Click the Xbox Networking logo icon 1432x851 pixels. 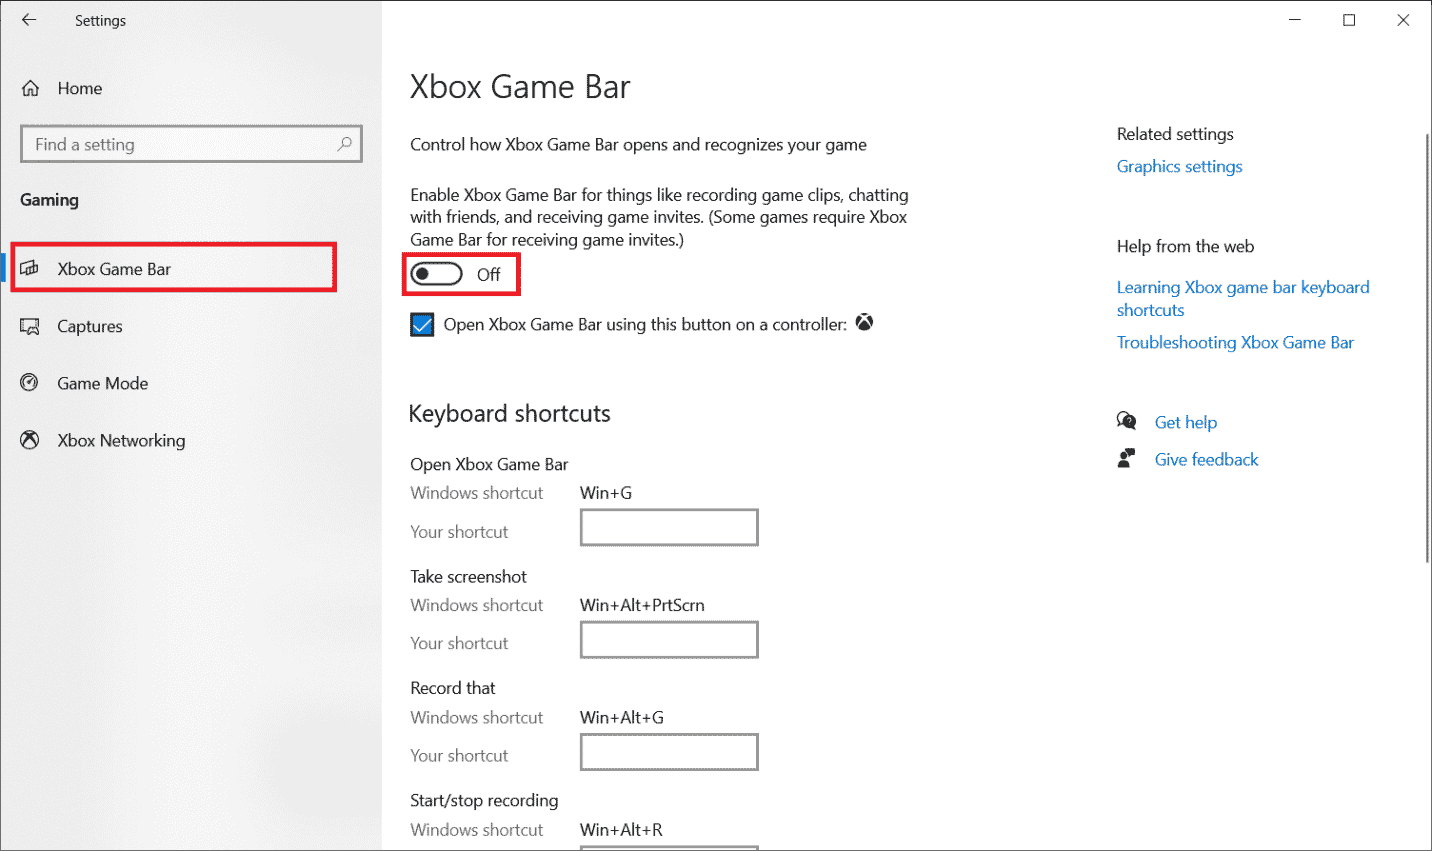tap(30, 440)
